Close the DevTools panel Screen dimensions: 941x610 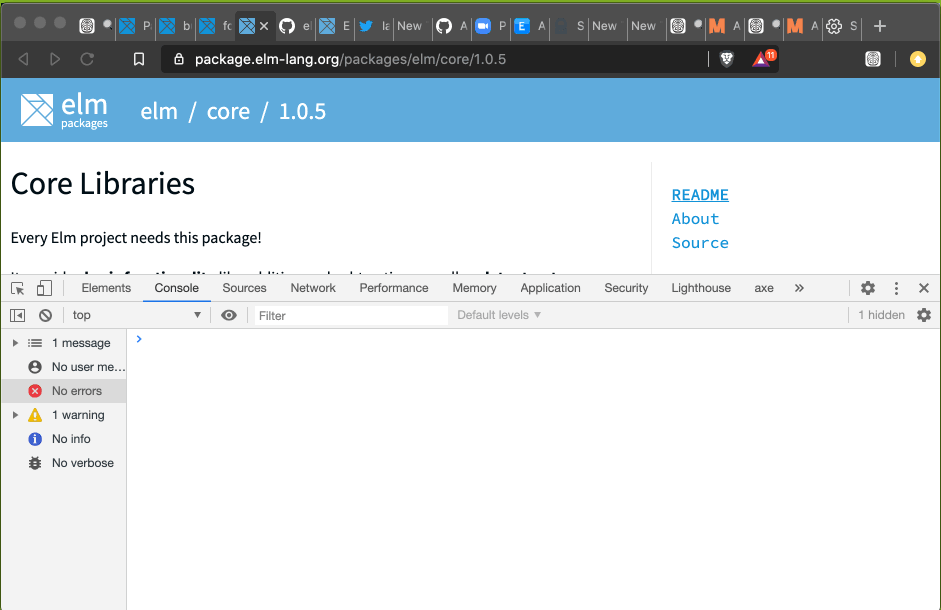(924, 288)
